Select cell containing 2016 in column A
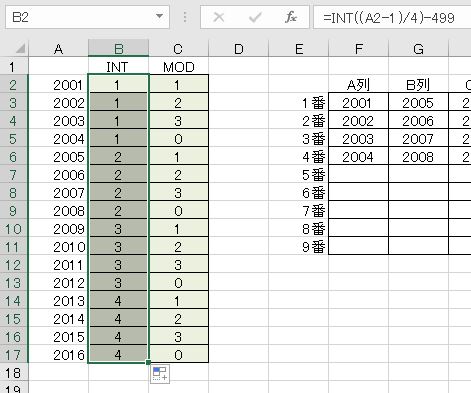471x393 pixels. 59,355
